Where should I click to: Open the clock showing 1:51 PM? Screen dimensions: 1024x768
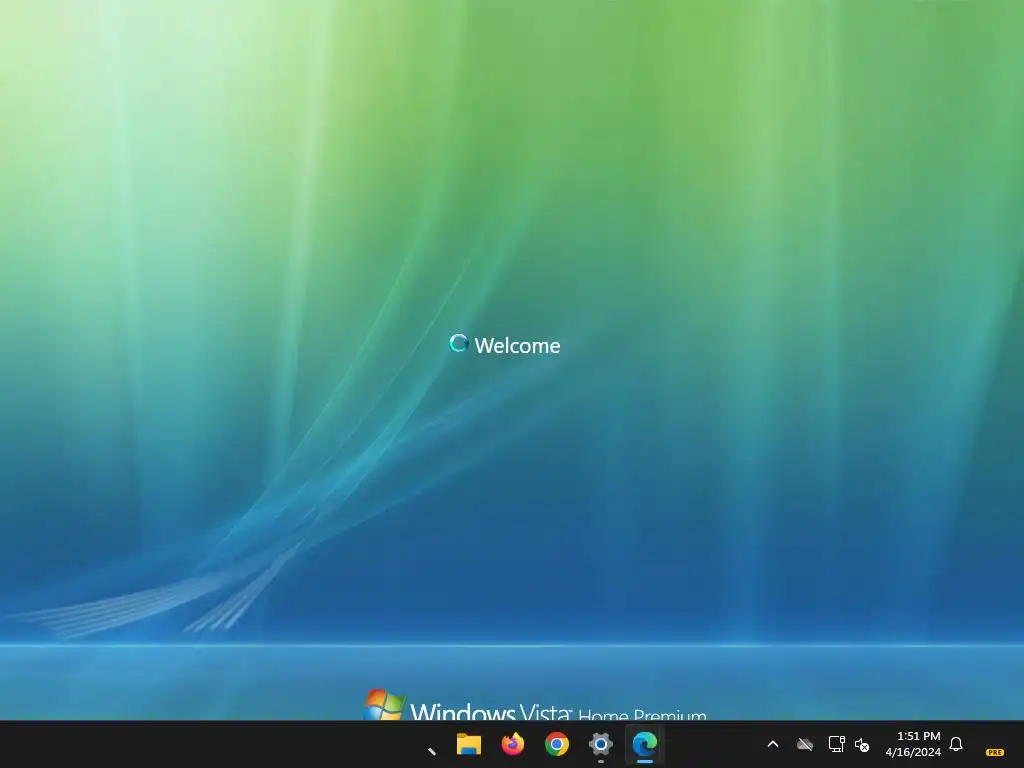pyautogui.click(x=913, y=744)
